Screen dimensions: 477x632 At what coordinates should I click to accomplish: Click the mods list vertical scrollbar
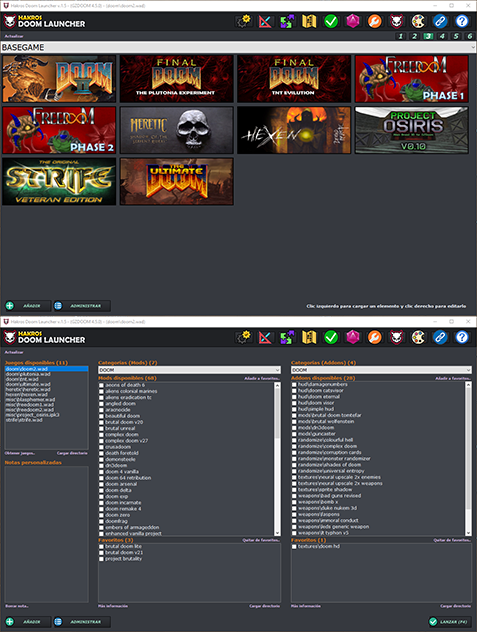coord(277,459)
